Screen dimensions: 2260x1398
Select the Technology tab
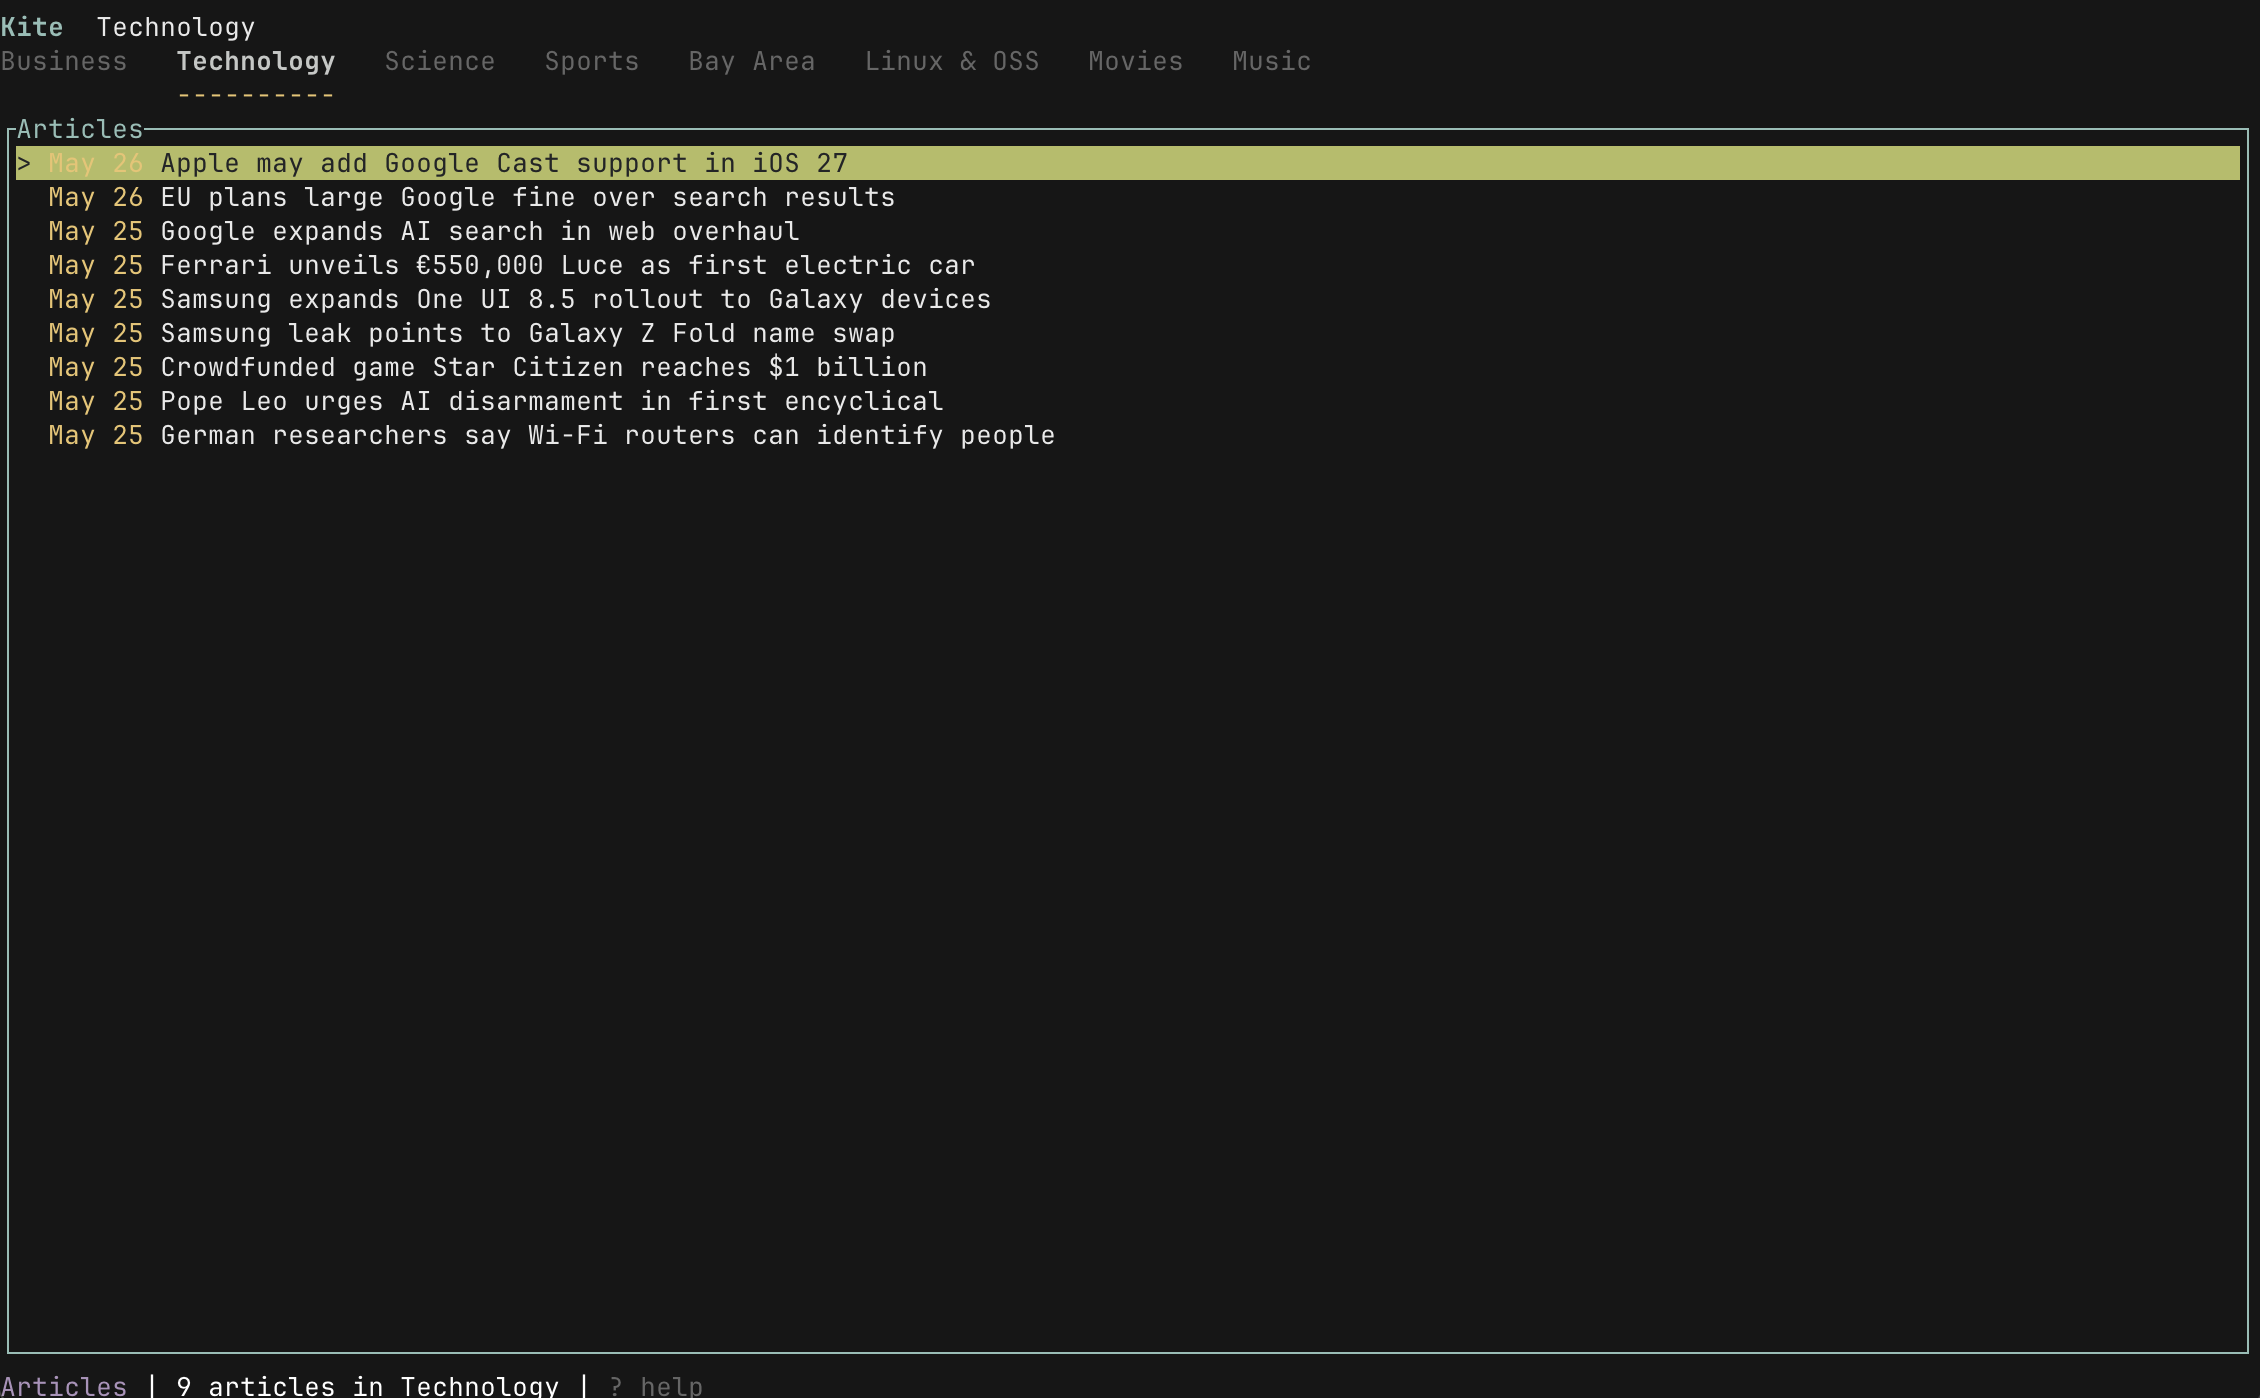point(256,61)
